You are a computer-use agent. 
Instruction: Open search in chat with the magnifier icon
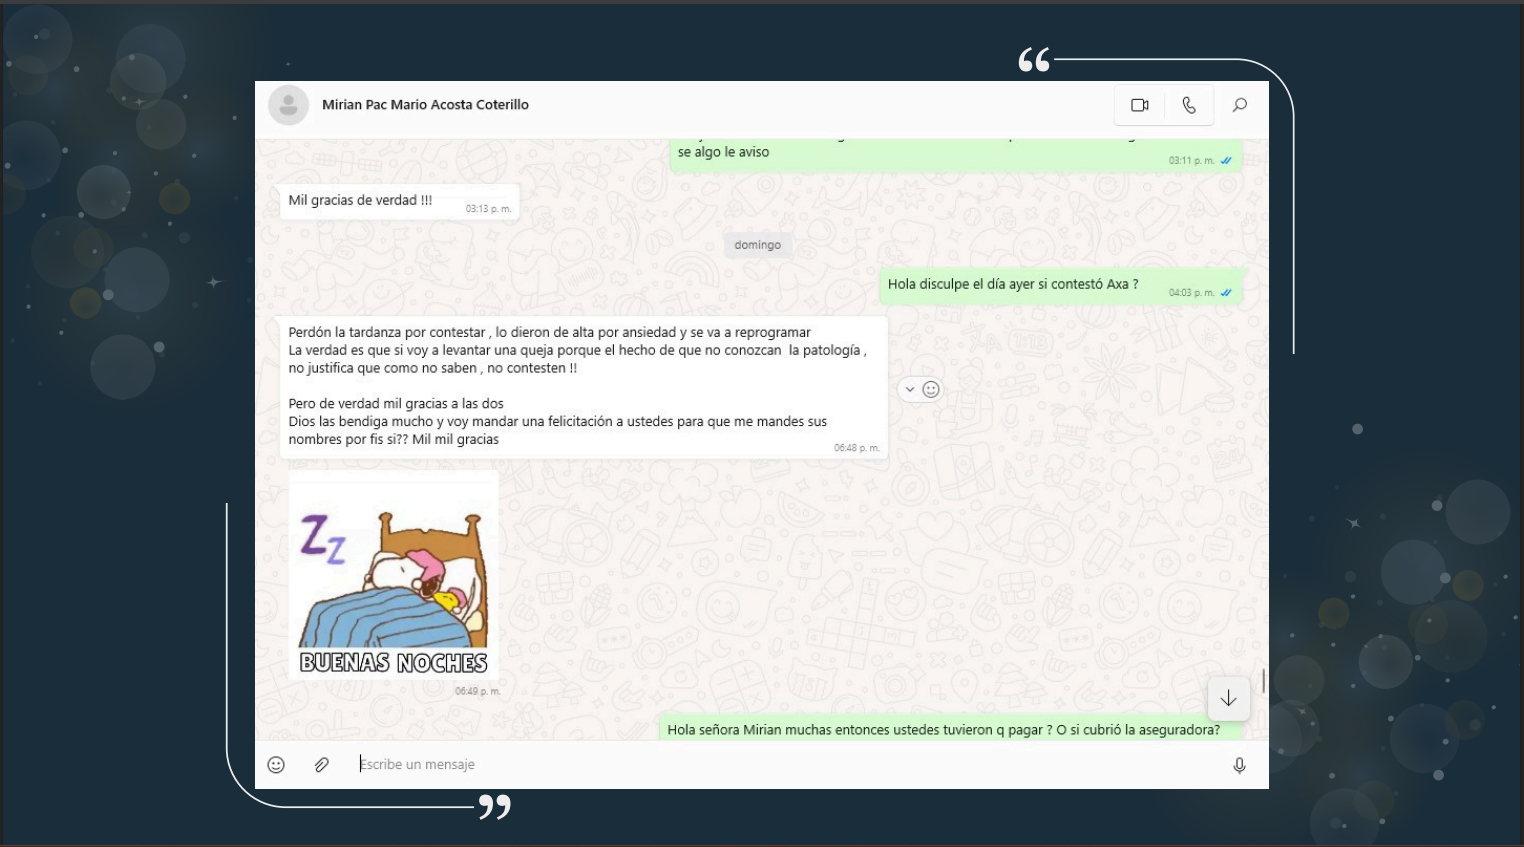1240,105
